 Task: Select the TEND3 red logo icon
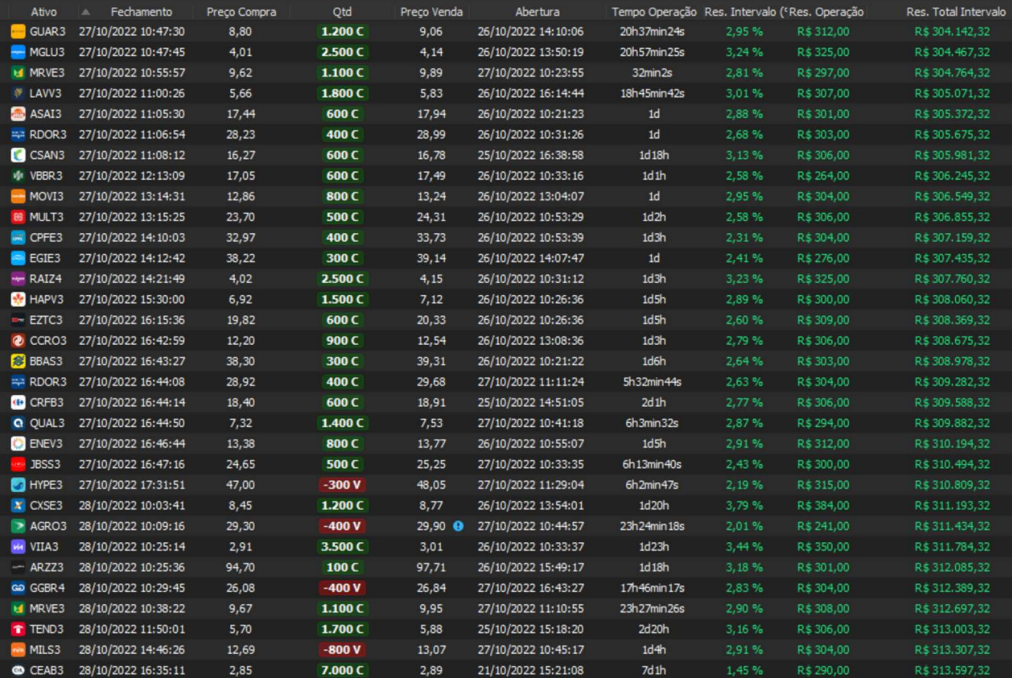[18, 629]
